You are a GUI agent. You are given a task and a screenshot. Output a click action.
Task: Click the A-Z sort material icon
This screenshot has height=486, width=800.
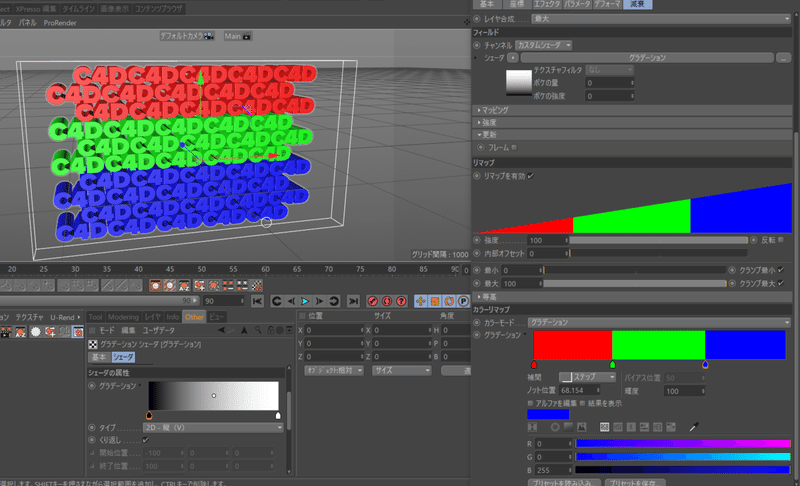(20, 332)
